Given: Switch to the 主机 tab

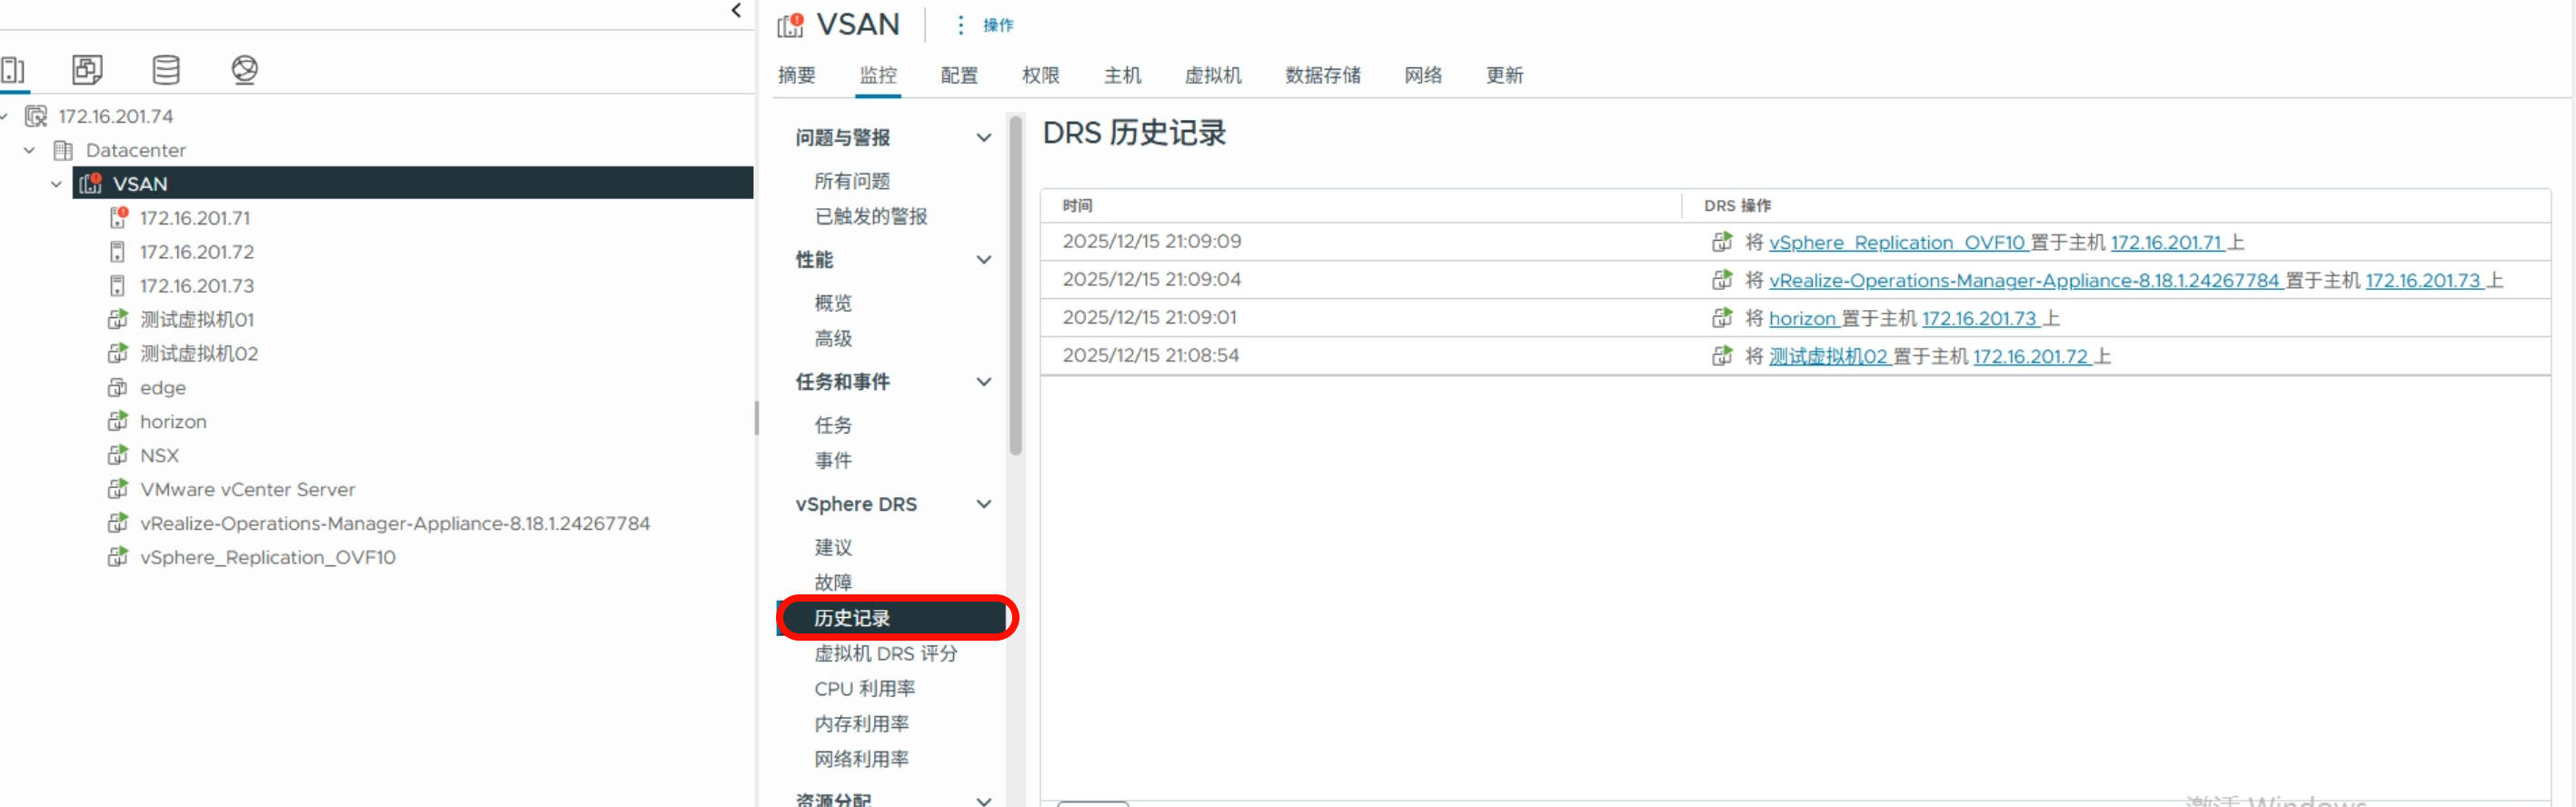Looking at the screenshot, I should (x=1122, y=75).
